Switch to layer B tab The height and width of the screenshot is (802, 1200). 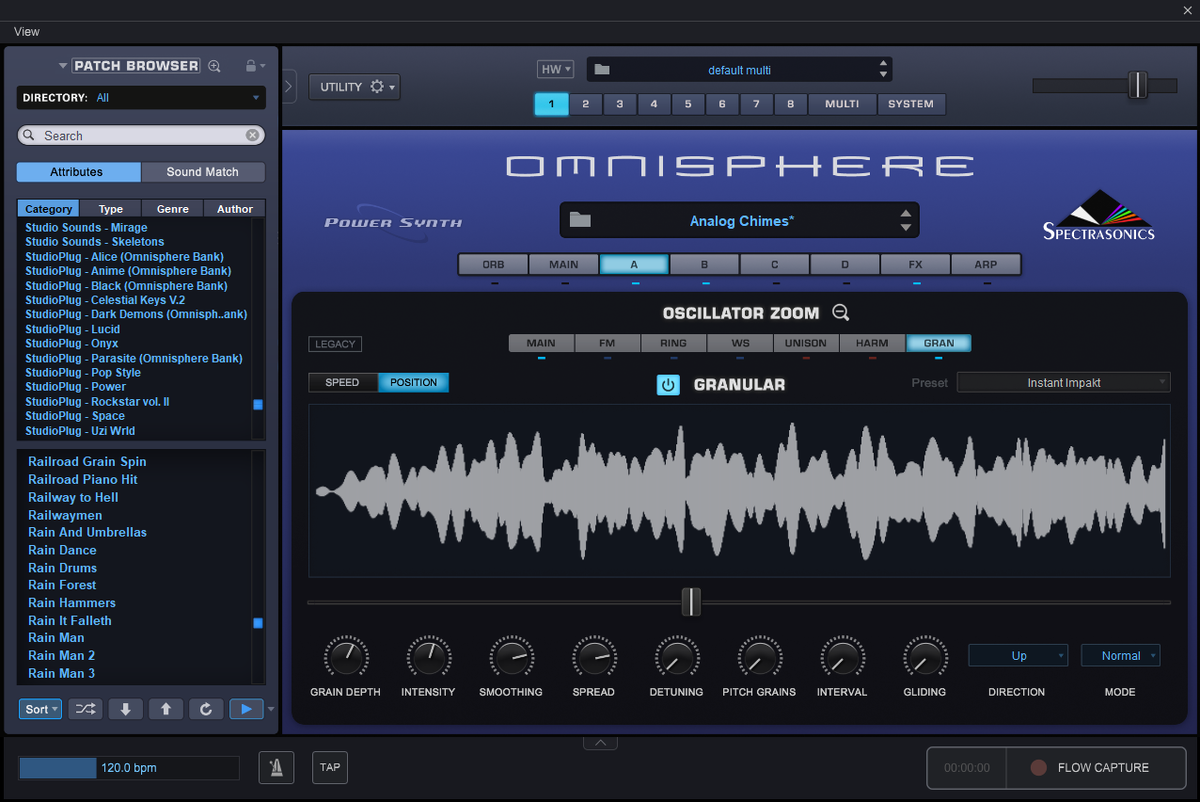704,265
